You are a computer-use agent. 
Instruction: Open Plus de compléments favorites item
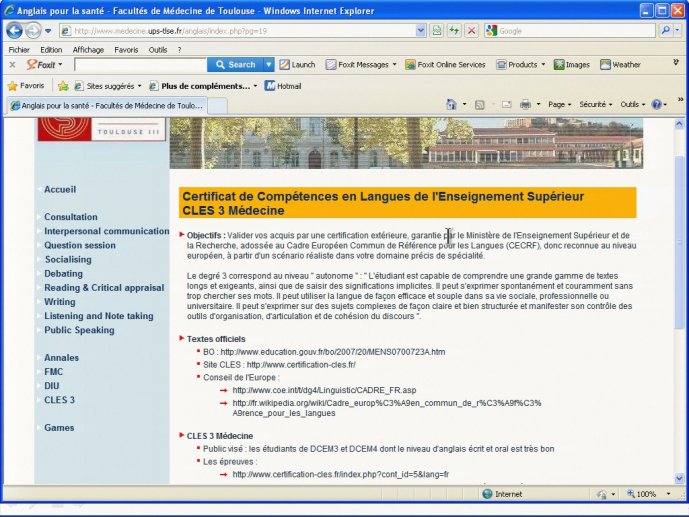pyautogui.click(x=203, y=86)
